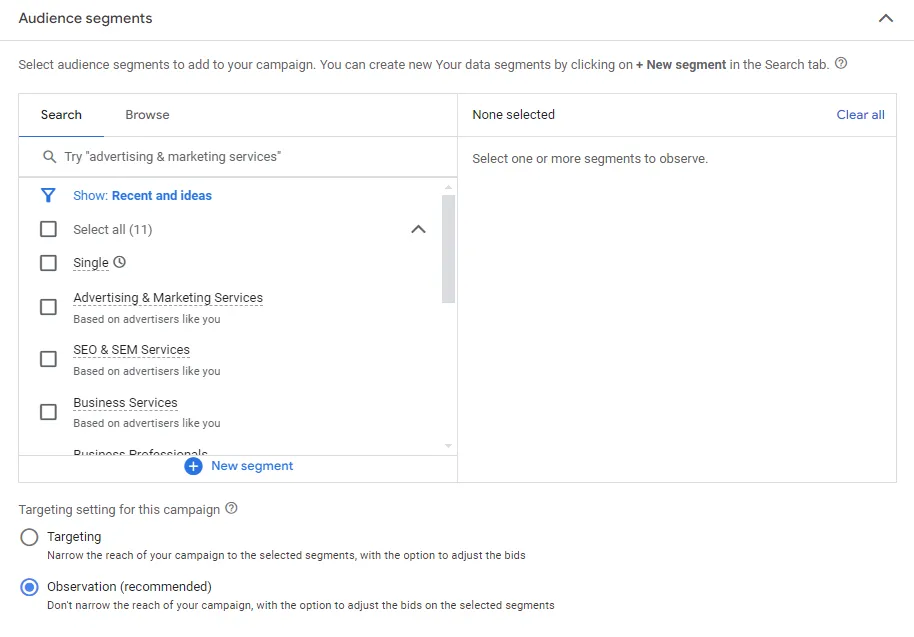
Task: Click the help icon beside Search tab text
Action: (x=841, y=63)
